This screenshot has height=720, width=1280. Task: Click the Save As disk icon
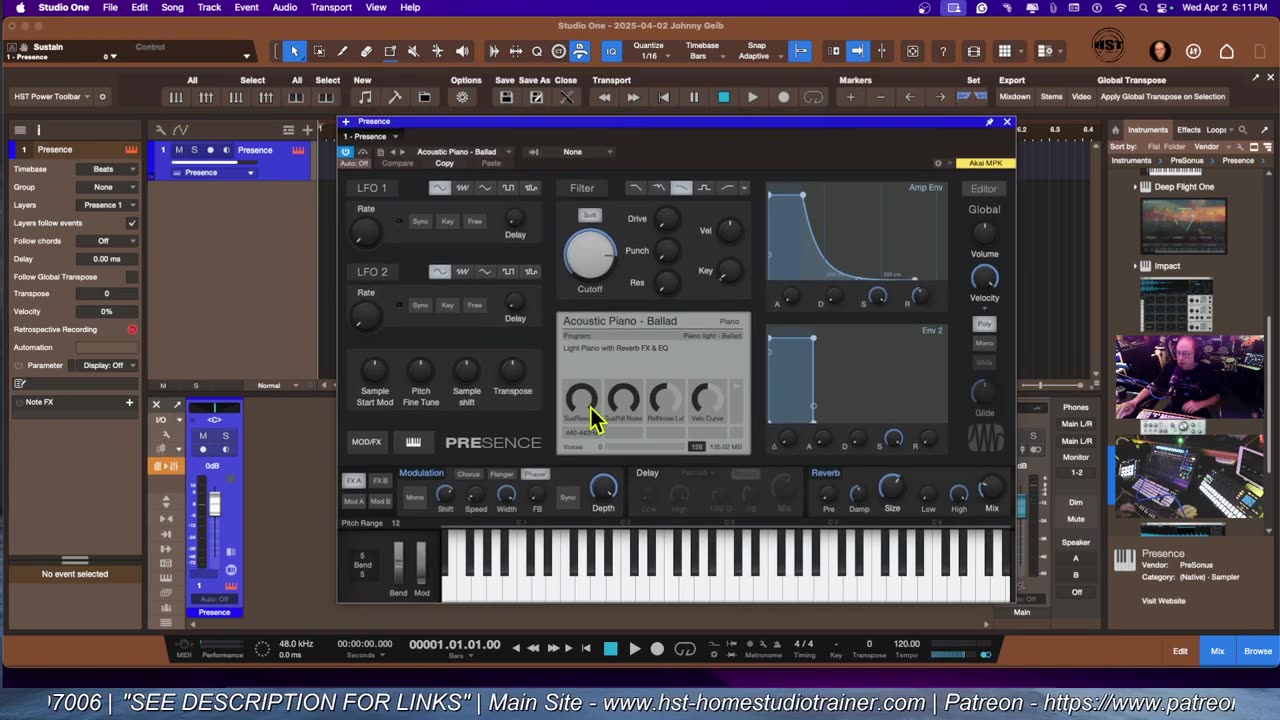click(x=536, y=97)
